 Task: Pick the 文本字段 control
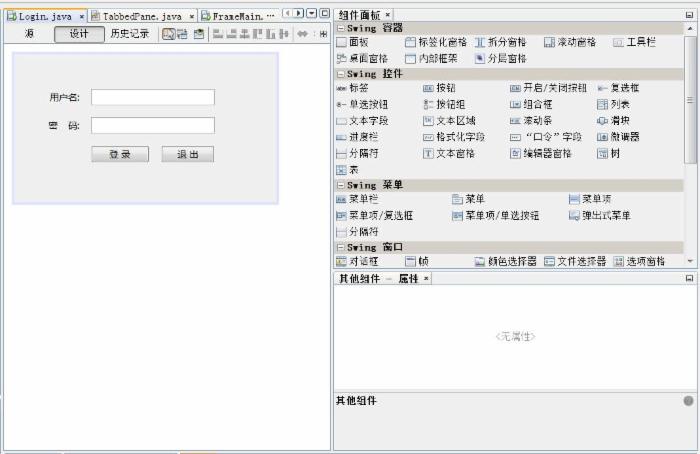pos(362,121)
